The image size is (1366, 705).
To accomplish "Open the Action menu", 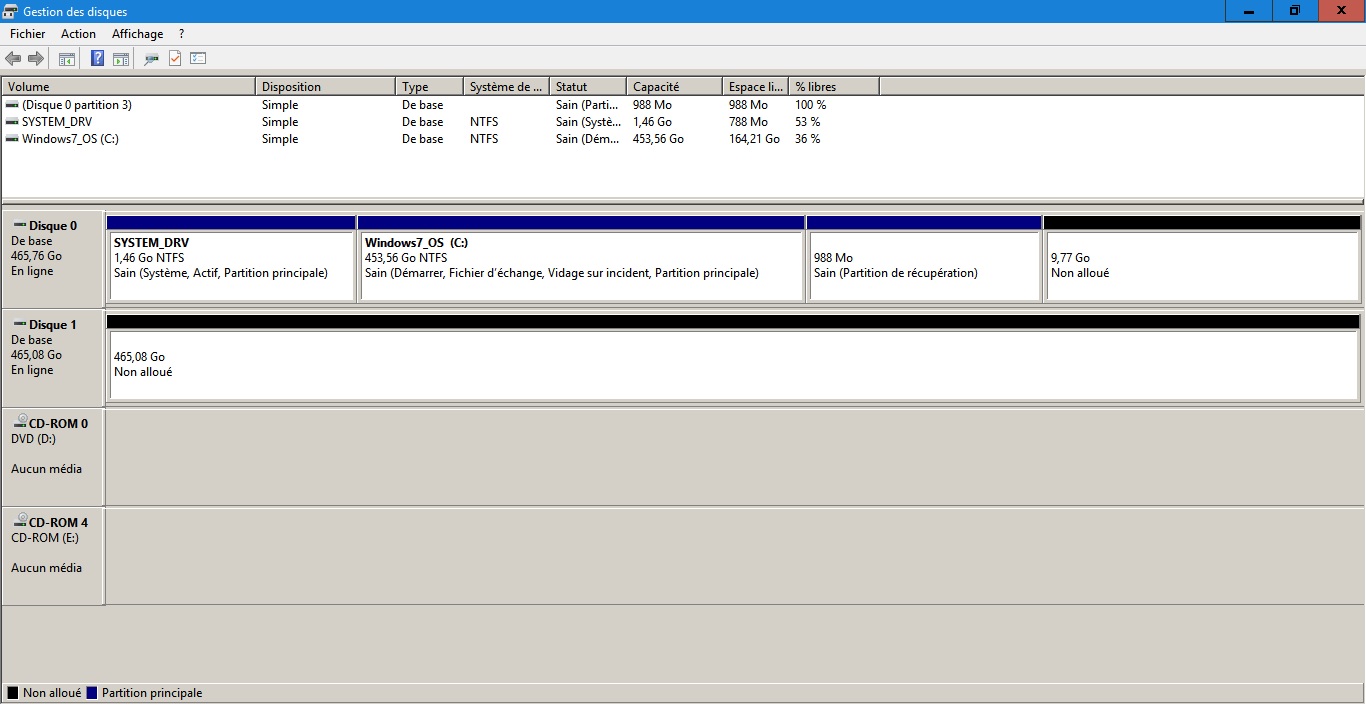I will coord(78,34).
